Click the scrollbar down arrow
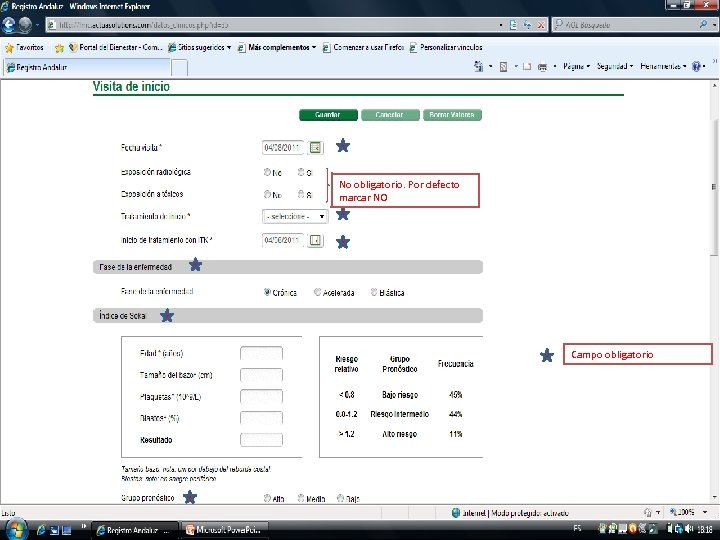 point(714,498)
